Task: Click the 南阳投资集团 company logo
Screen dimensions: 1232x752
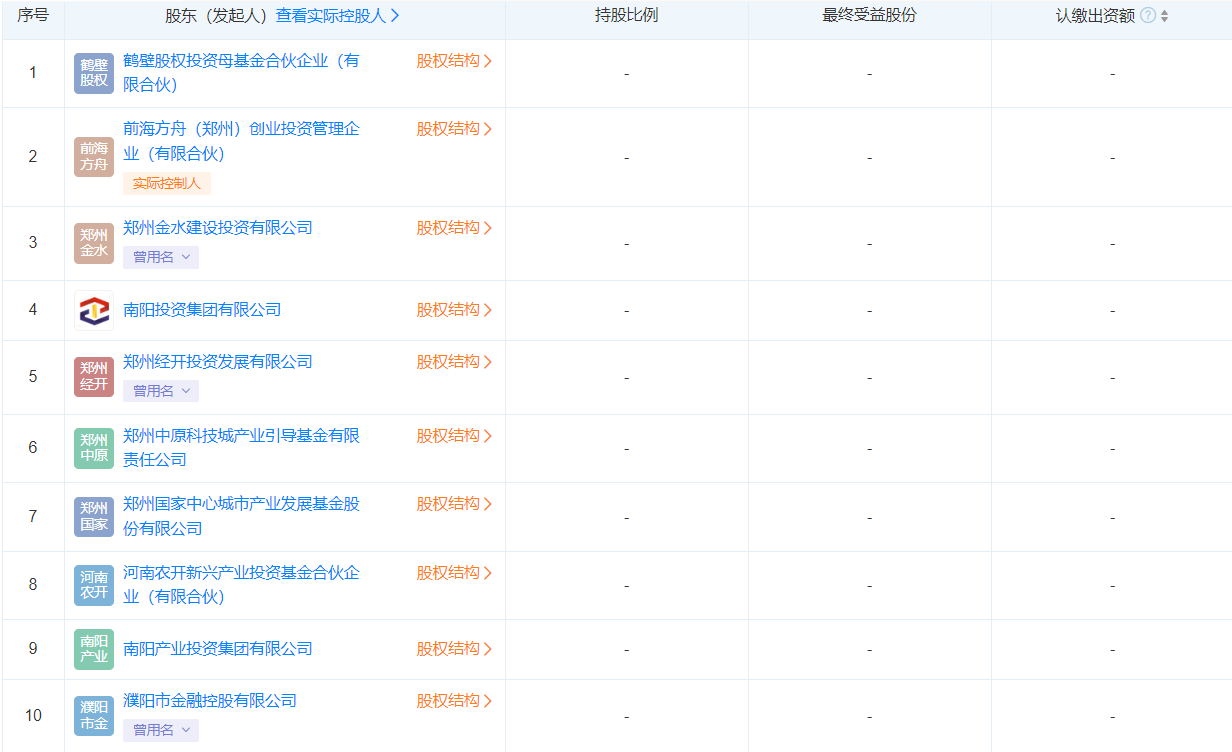Action: (x=94, y=310)
